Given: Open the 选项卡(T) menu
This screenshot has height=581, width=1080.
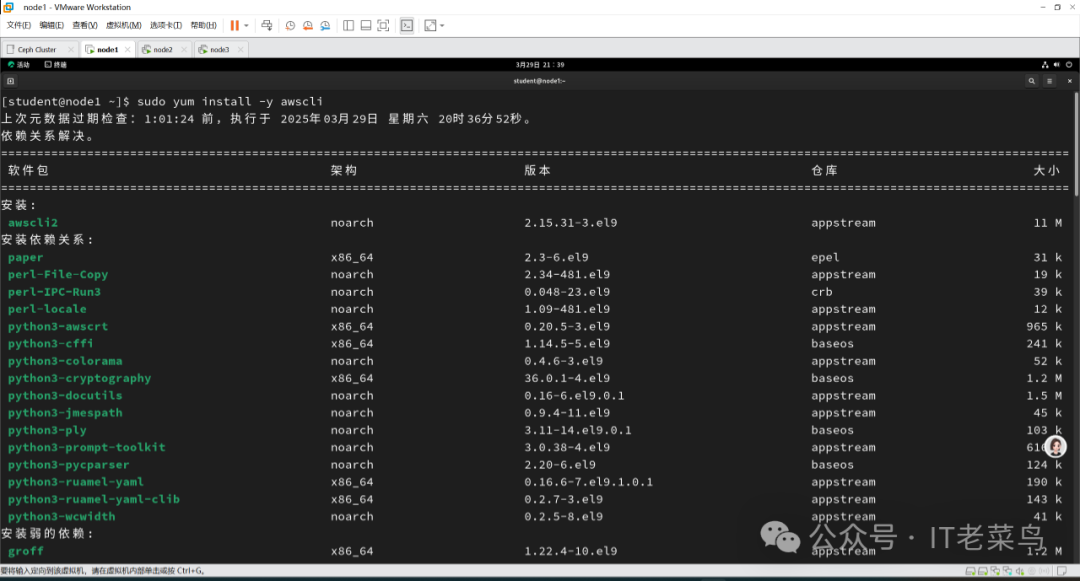Looking at the screenshot, I should coord(166,25).
